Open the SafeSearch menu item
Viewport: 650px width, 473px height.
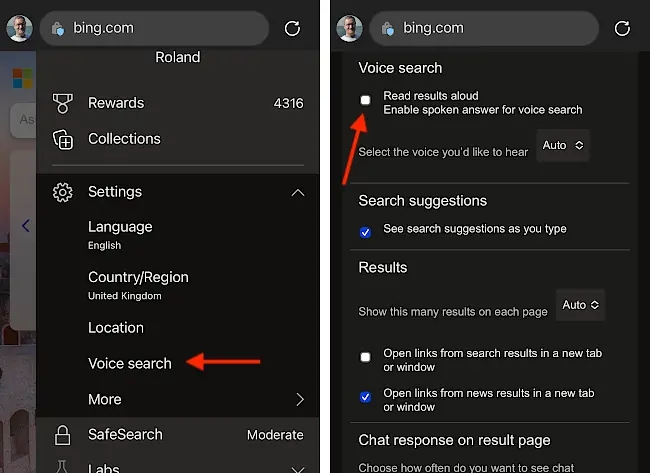178,435
